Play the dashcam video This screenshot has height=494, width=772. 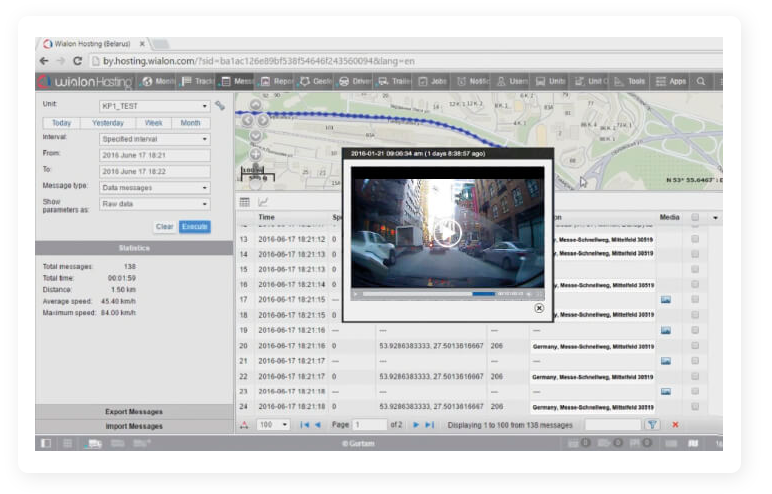tap(447, 232)
